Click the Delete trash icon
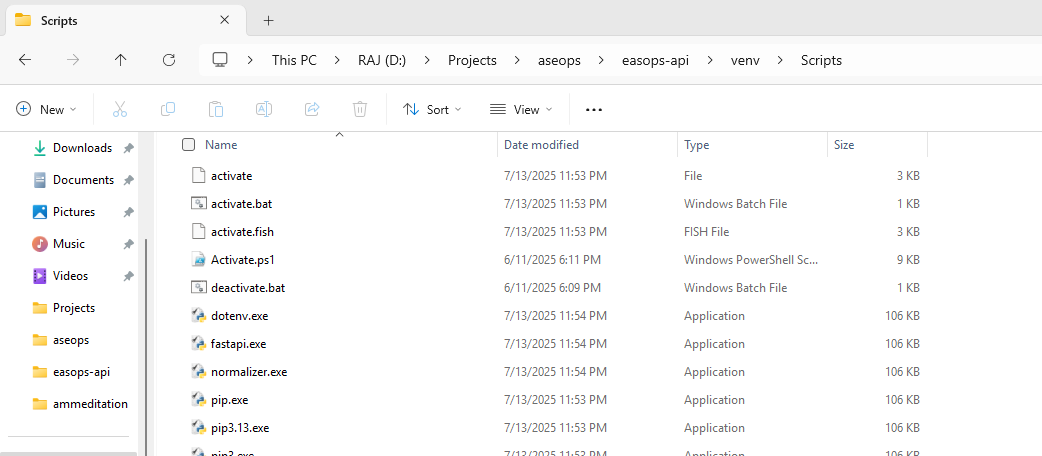Image resolution: width=1042 pixels, height=456 pixels. (x=360, y=109)
